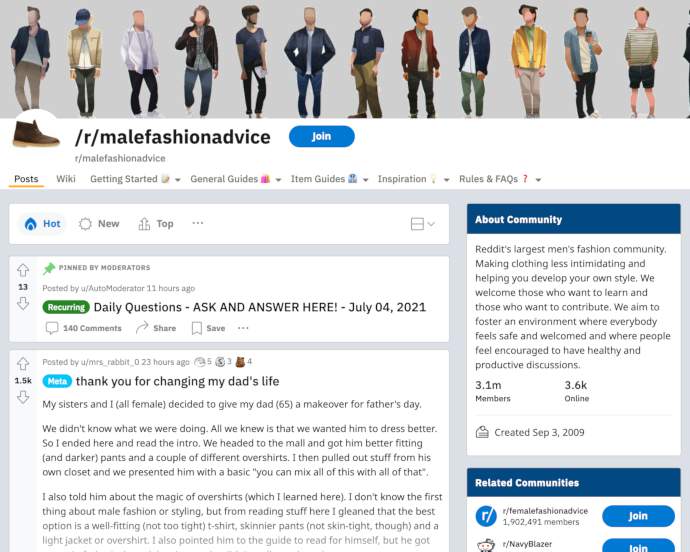The height and width of the screenshot is (552, 690).
Task: Click the Save bookmark icon on the pinned post
Action: tap(197, 328)
